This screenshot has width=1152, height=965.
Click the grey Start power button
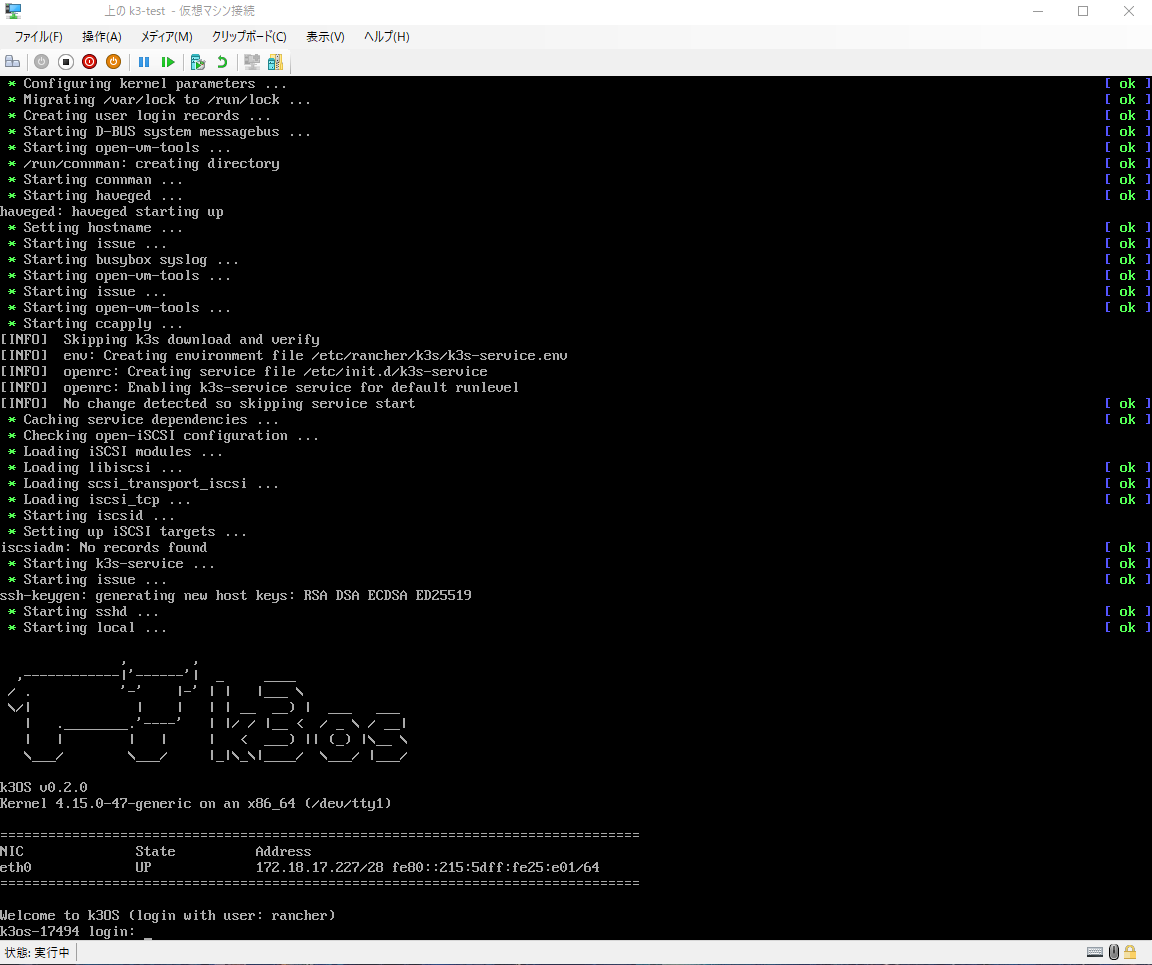(42, 62)
